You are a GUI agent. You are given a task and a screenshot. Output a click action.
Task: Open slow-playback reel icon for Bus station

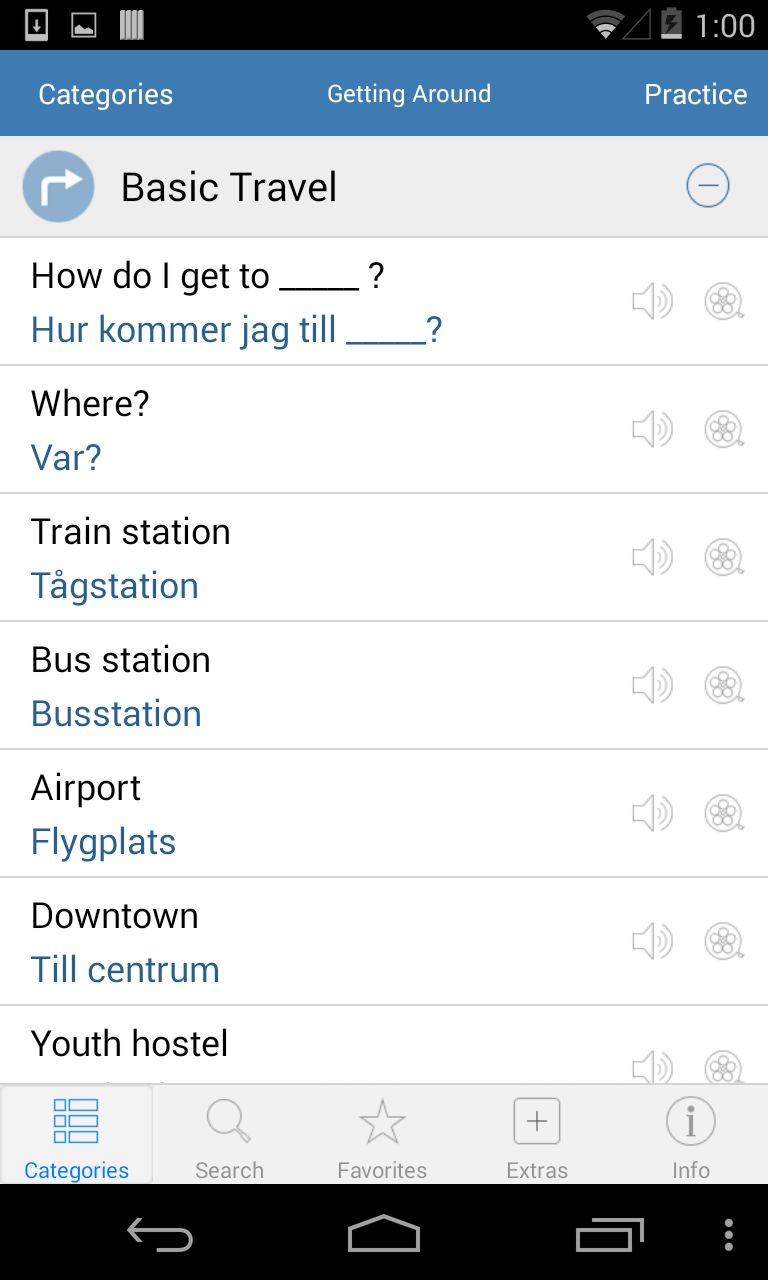click(x=724, y=685)
